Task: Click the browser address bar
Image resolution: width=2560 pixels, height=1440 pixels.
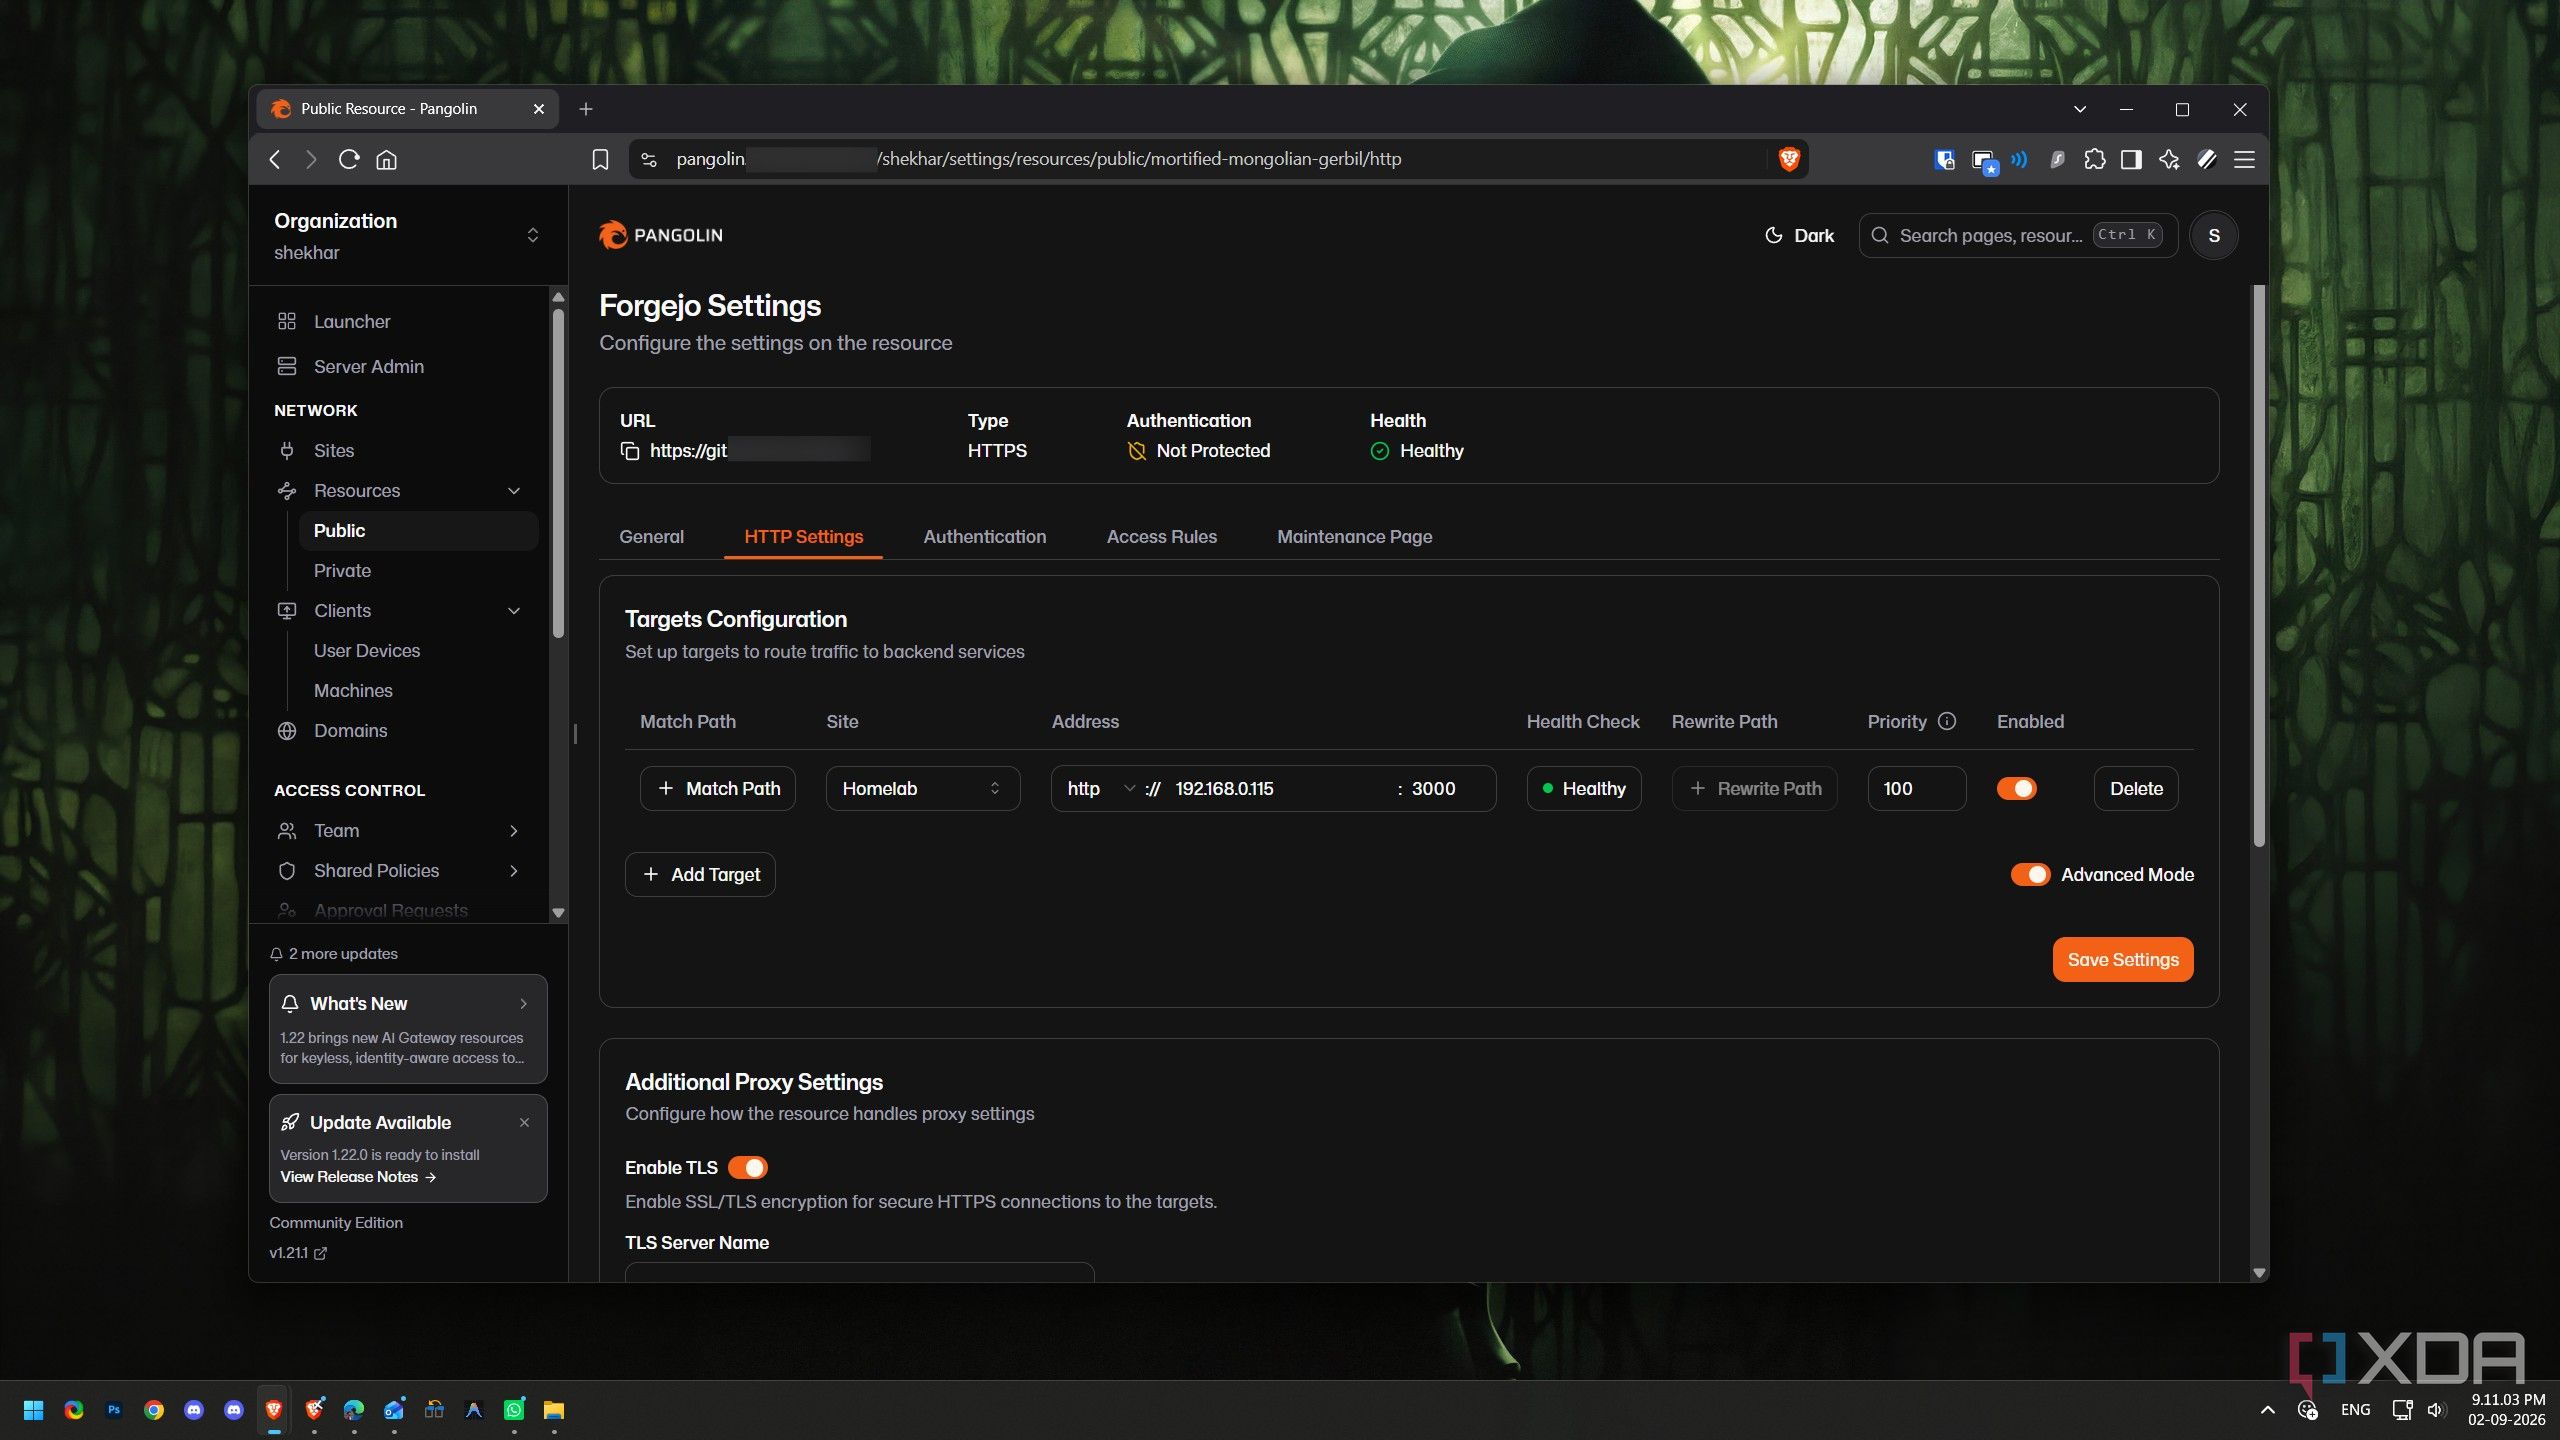Action: click(x=1218, y=159)
